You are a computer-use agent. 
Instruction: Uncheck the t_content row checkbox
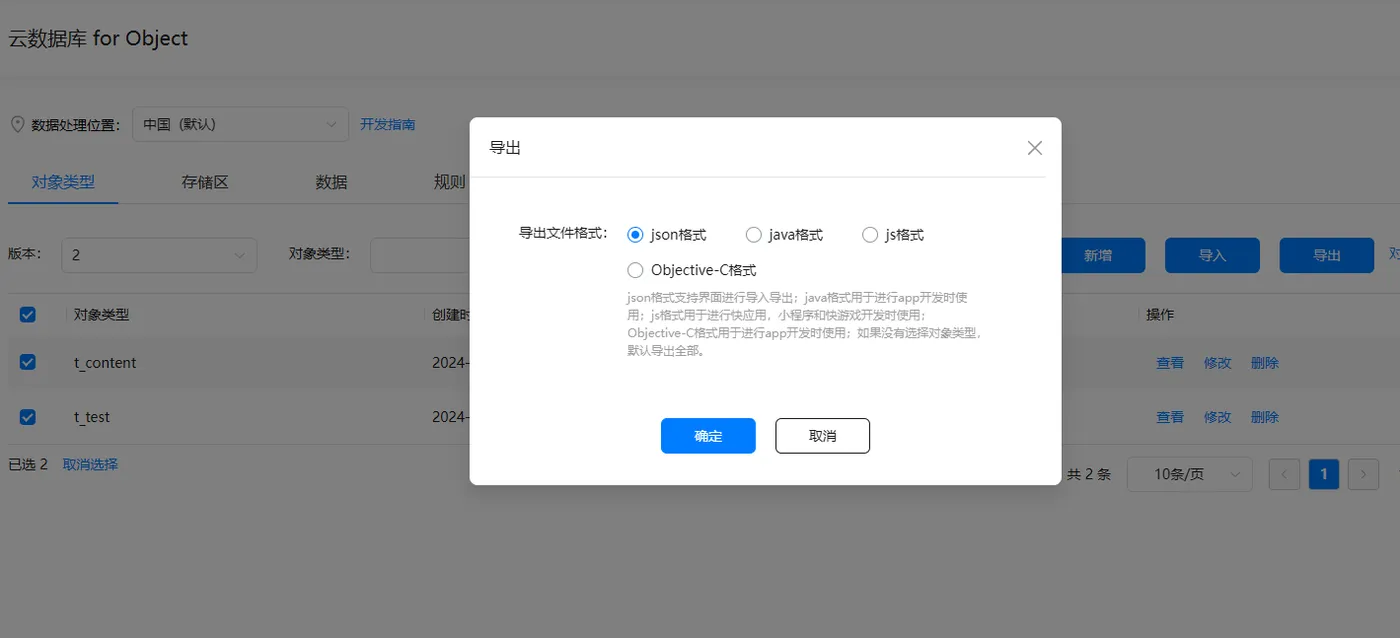click(x=28, y=362)
